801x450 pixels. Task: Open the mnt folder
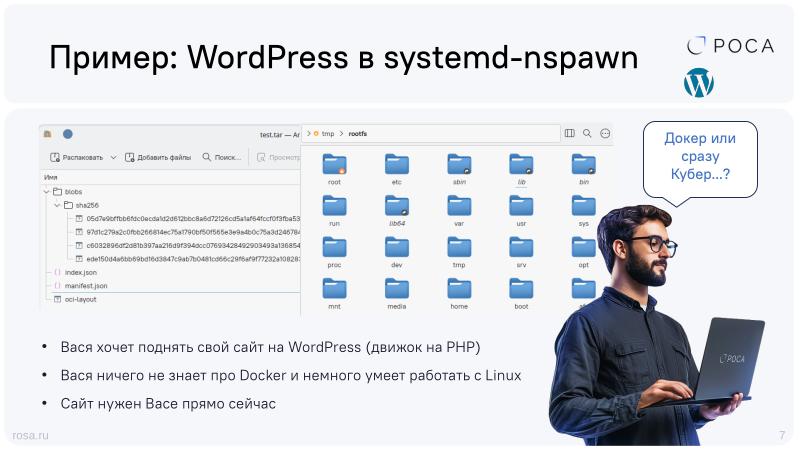point(335,289)
